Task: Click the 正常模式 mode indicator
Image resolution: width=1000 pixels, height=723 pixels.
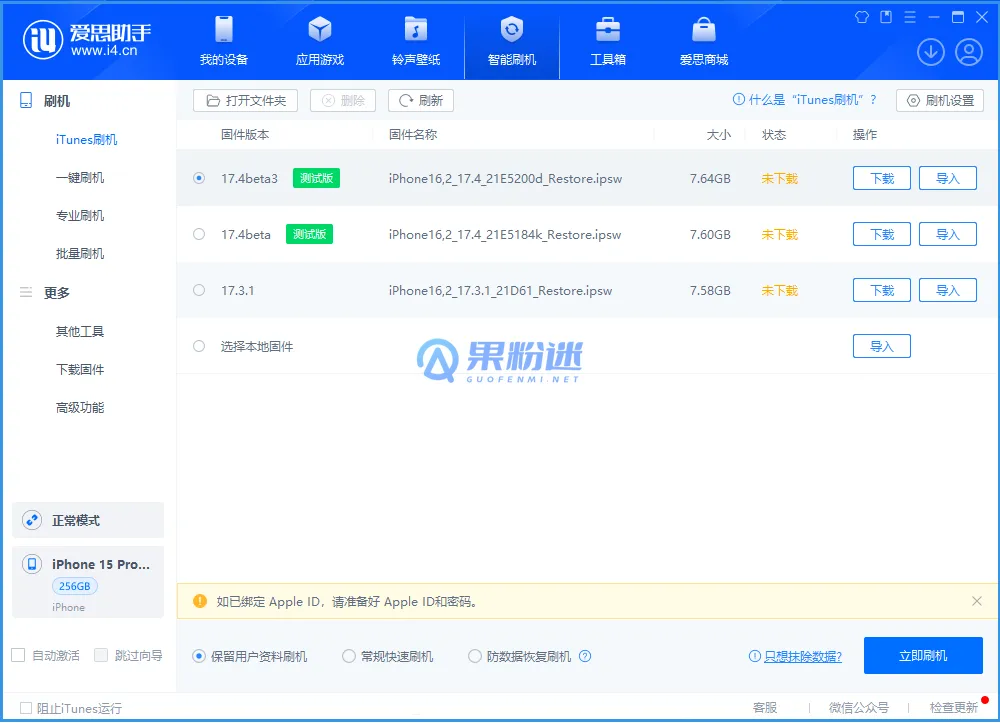Action: tap(88, 520)
